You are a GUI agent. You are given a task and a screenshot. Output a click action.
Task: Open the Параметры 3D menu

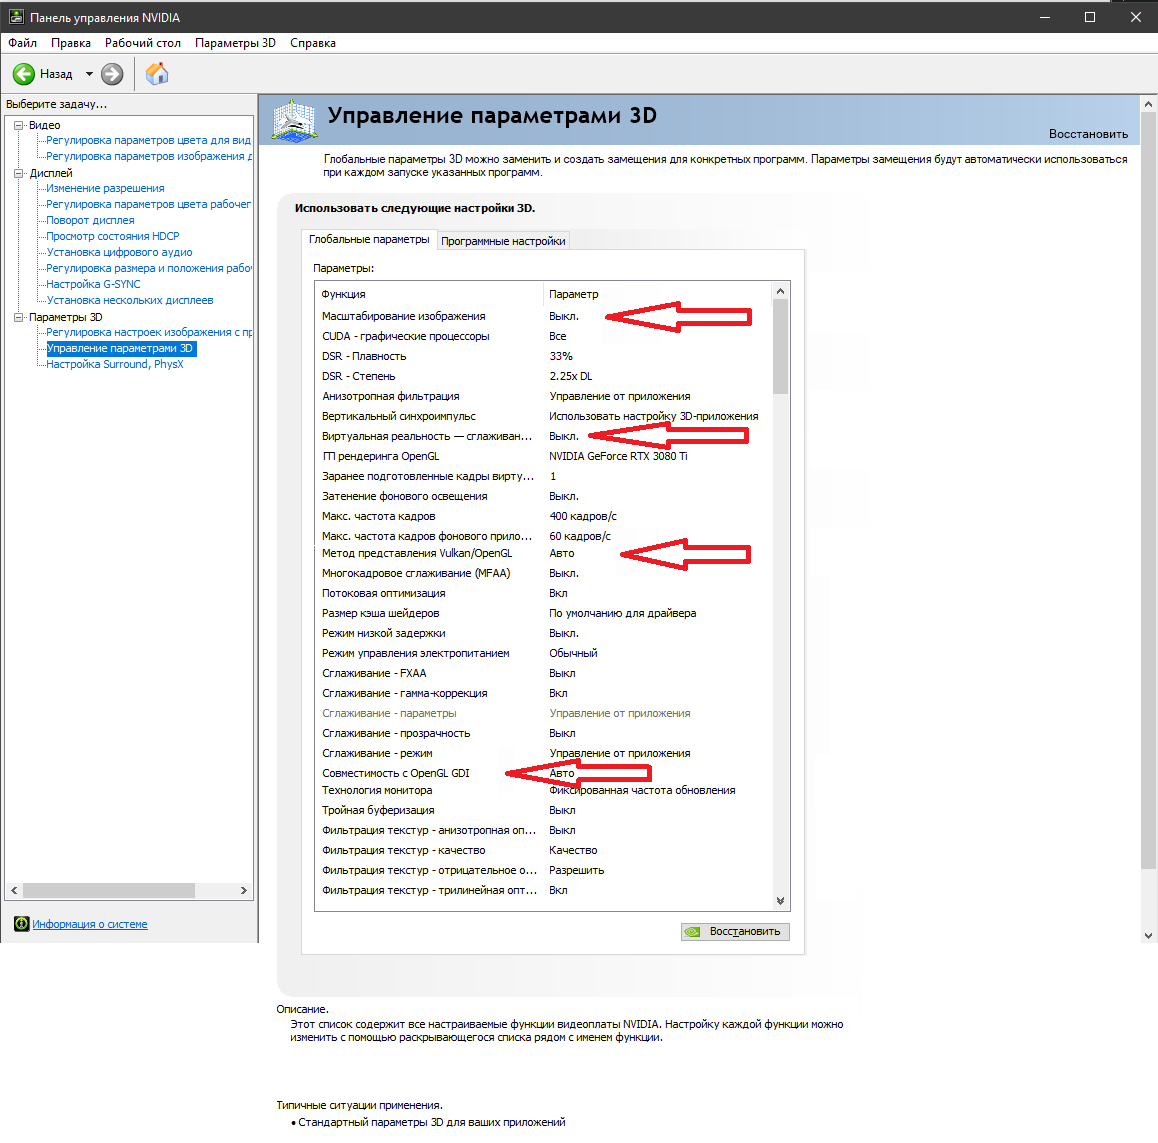coord(235,43)
